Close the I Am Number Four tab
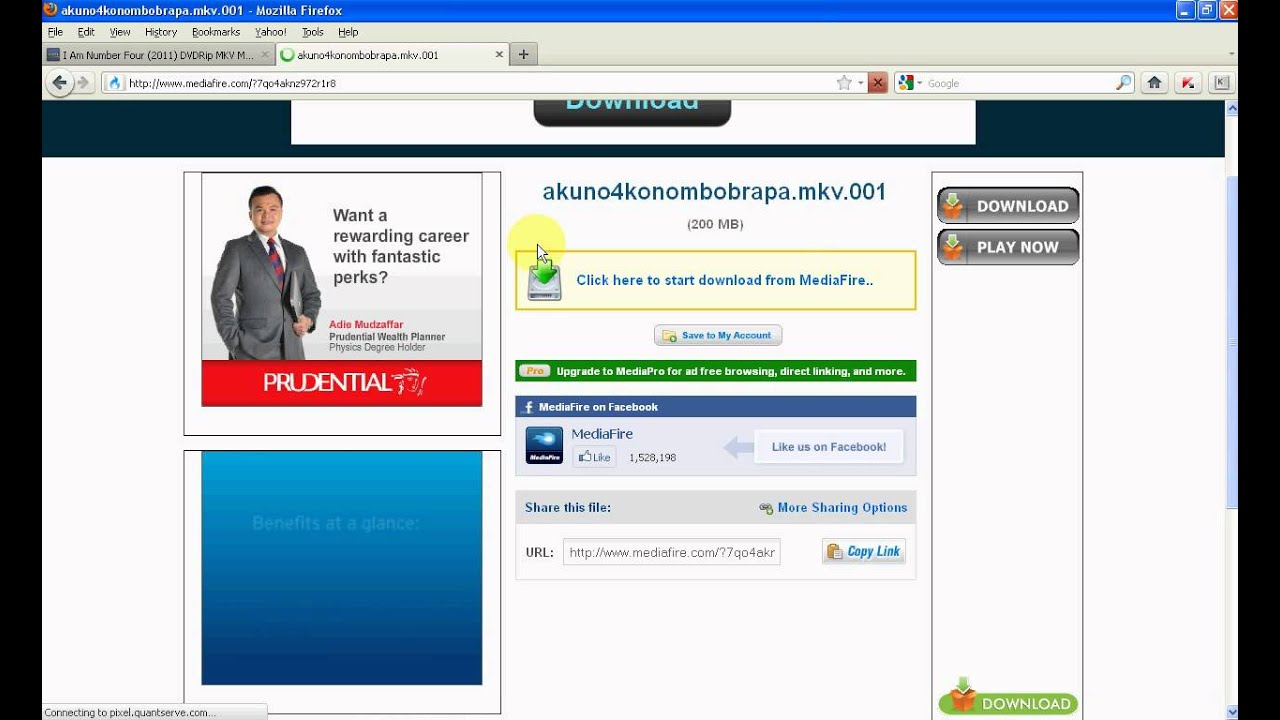This screenshot has height=720, width=1280. [x=265, y=55]
